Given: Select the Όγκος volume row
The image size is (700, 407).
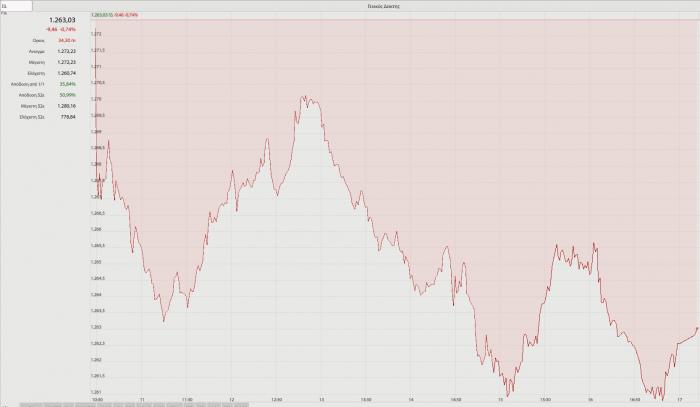Looking at the screenshot, I should (45, 40).
